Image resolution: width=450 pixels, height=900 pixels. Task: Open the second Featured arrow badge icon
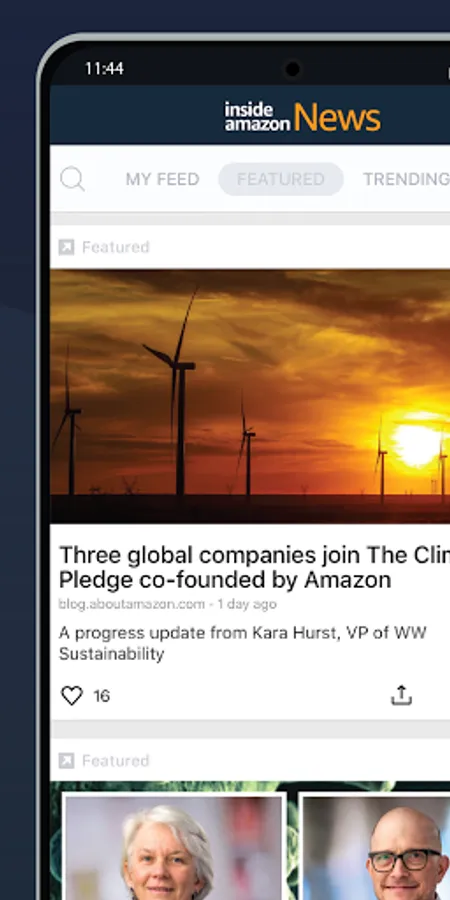click(67, 761)
